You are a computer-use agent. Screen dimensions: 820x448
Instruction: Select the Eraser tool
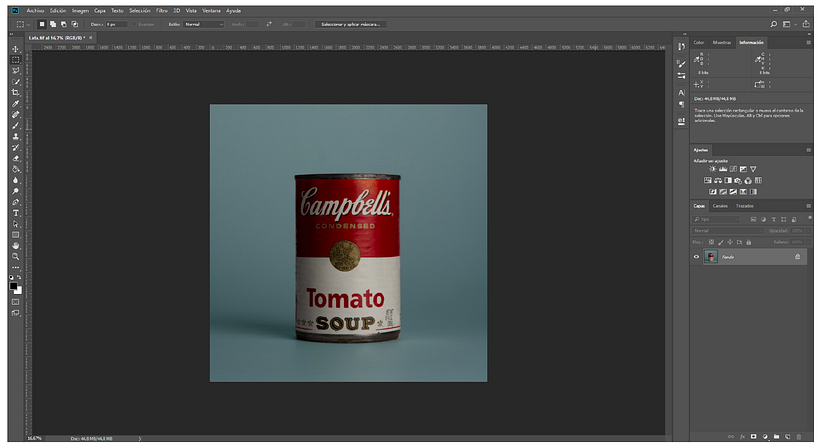(x=16, y=158)
